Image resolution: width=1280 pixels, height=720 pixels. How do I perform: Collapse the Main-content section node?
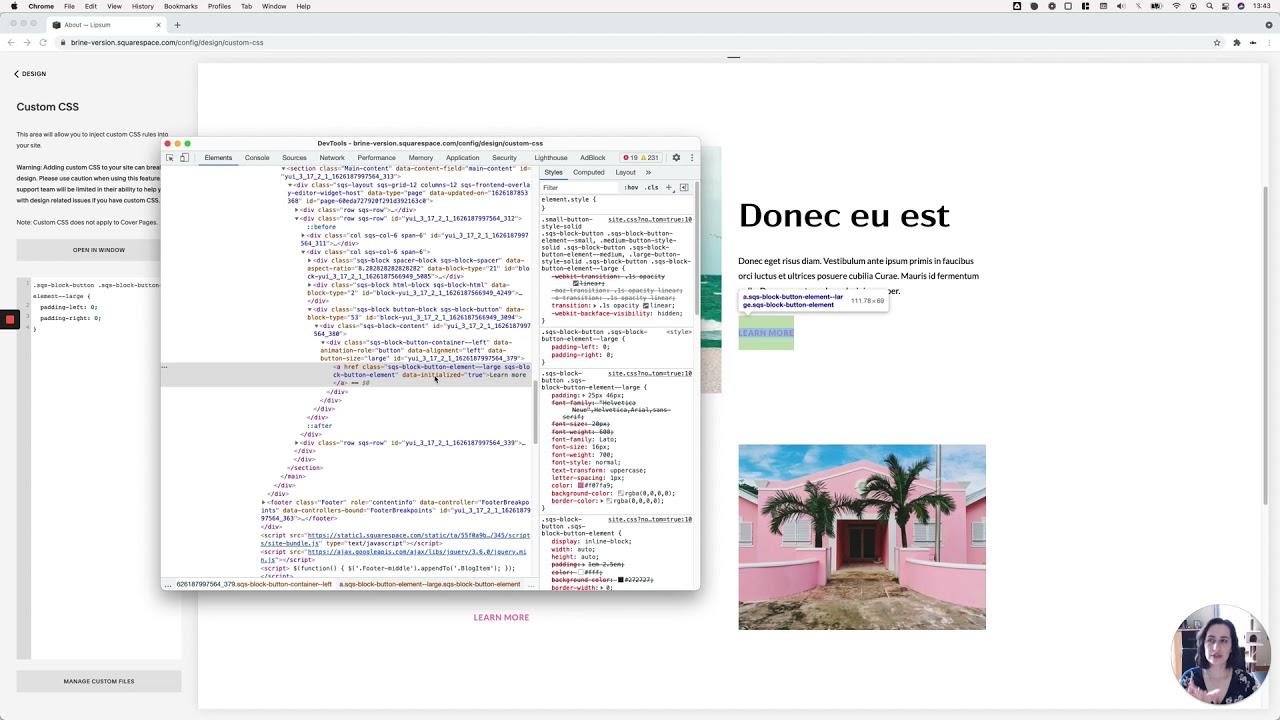click(284, 168)
